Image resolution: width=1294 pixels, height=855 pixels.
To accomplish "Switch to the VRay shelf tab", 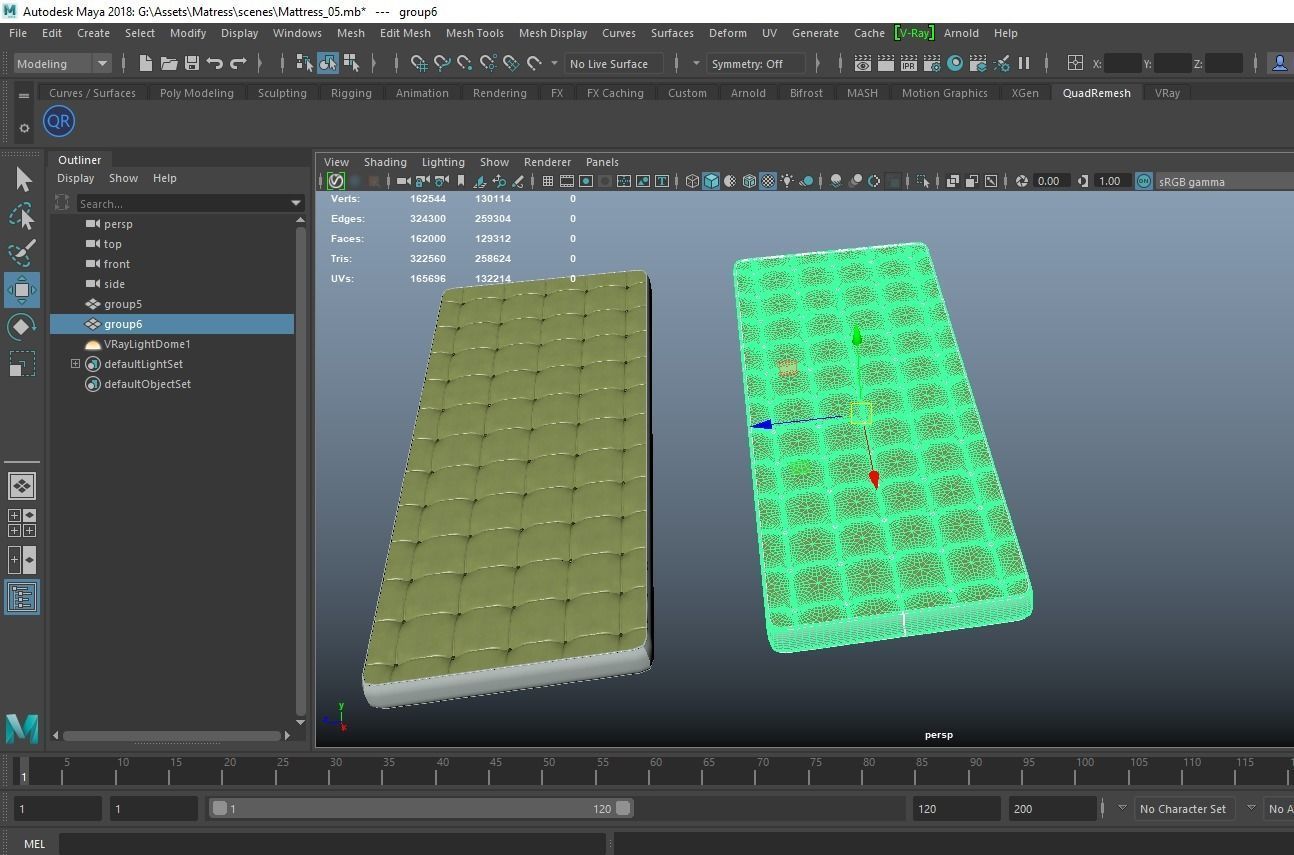I will (x=1167, y=93).
